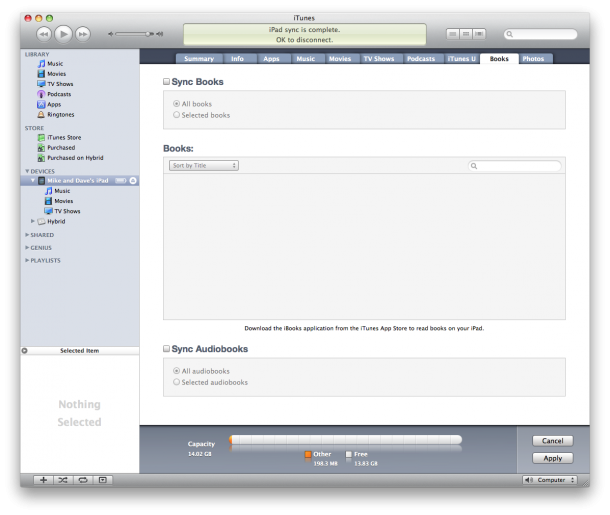Enable the Sync Audiobooks checkbox
This screenshot has height=515, width=610.
click(167, 349)
